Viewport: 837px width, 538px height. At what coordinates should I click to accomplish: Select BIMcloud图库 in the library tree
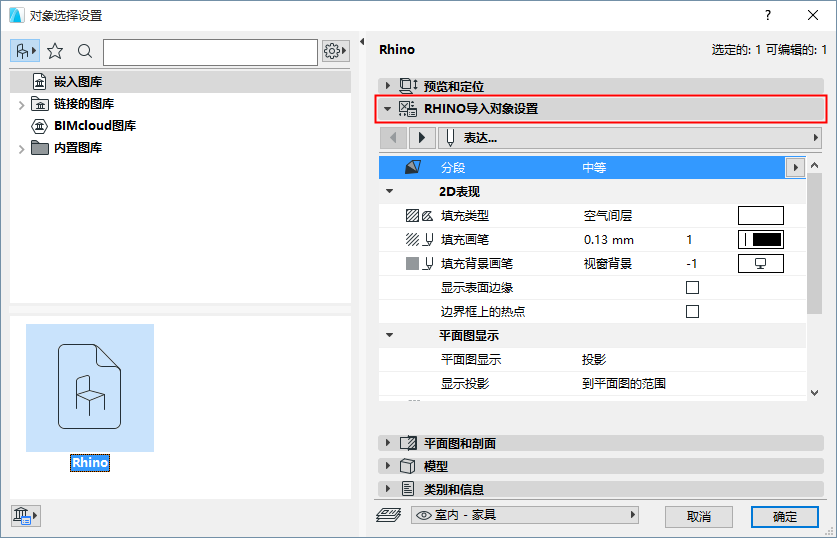point(94,126)
